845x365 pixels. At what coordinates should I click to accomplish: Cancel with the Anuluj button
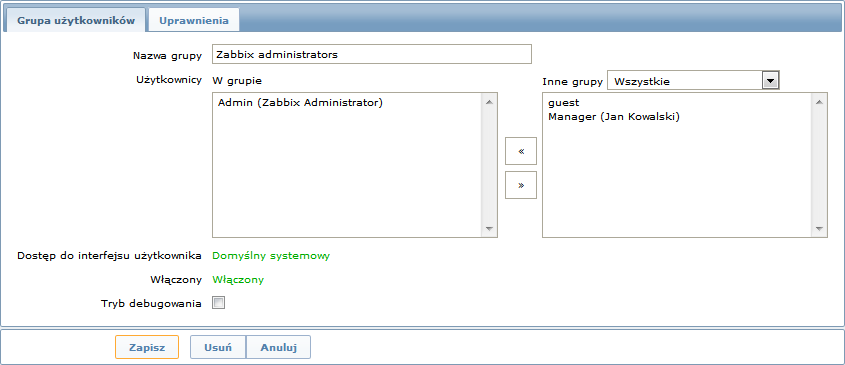(279, 347)
